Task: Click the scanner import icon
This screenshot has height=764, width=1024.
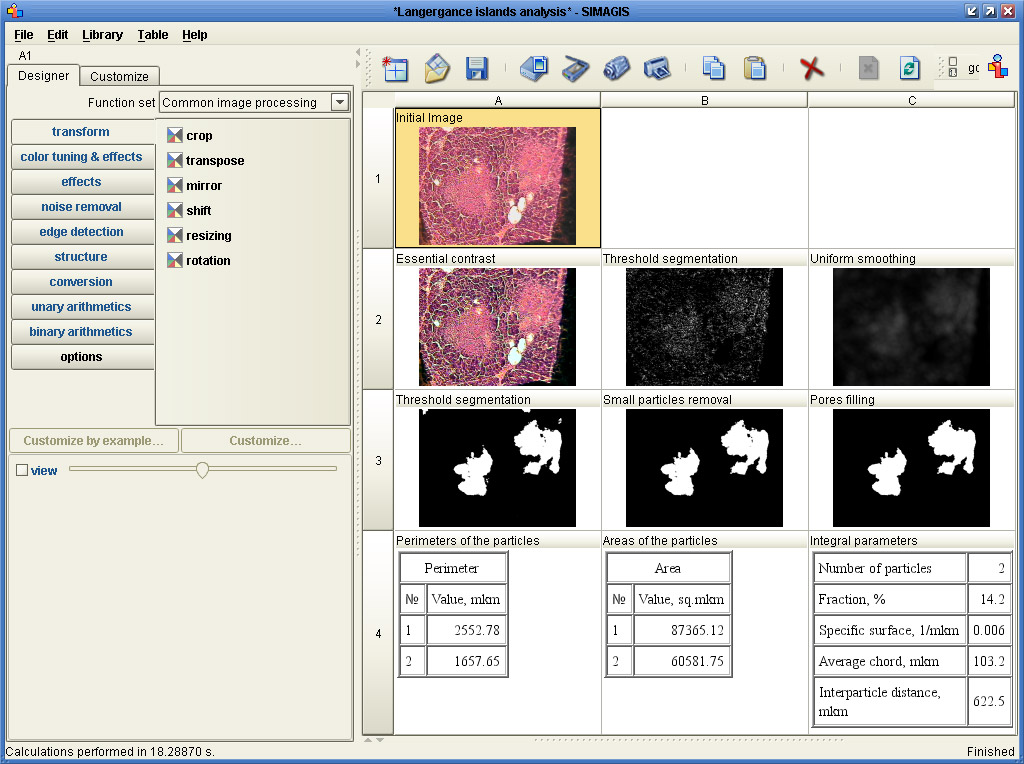Action: point(576,68)
